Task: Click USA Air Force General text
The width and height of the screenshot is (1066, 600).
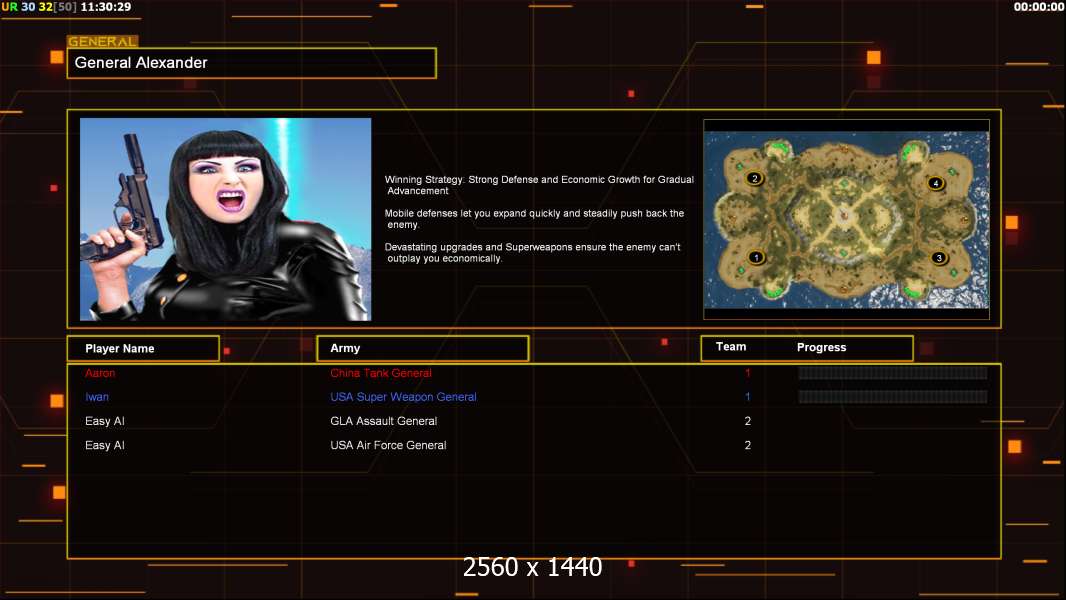Action: pos(388,445)
